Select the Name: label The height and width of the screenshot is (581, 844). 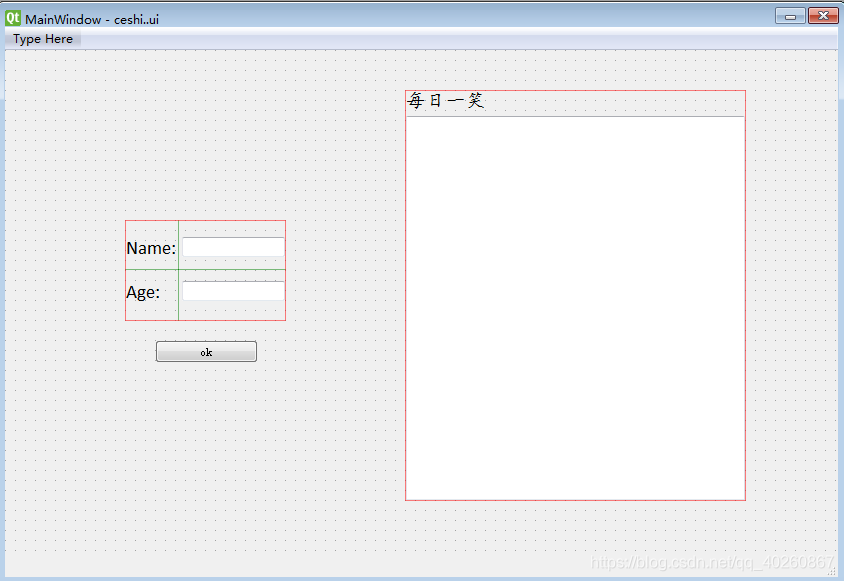(150, 247)
